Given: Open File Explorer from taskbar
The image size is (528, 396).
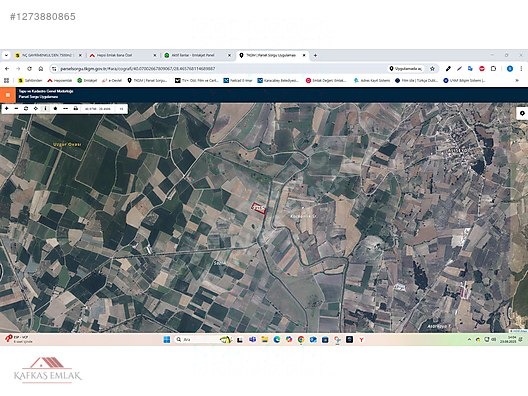Looking at the screenshot, I should click(265, 340).
